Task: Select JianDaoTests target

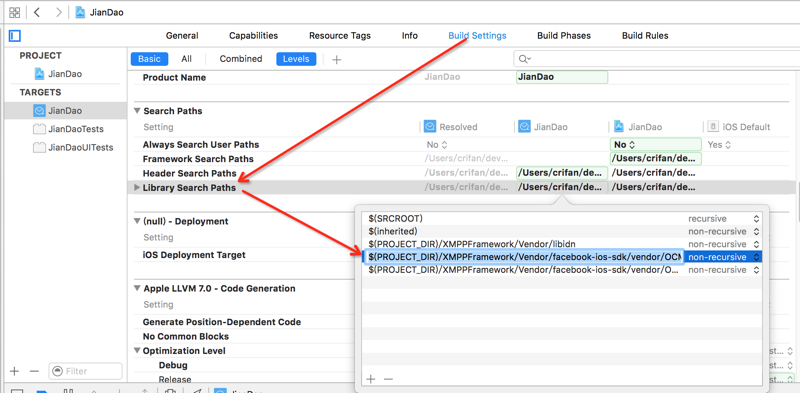Action: click(x=68, y=129)
